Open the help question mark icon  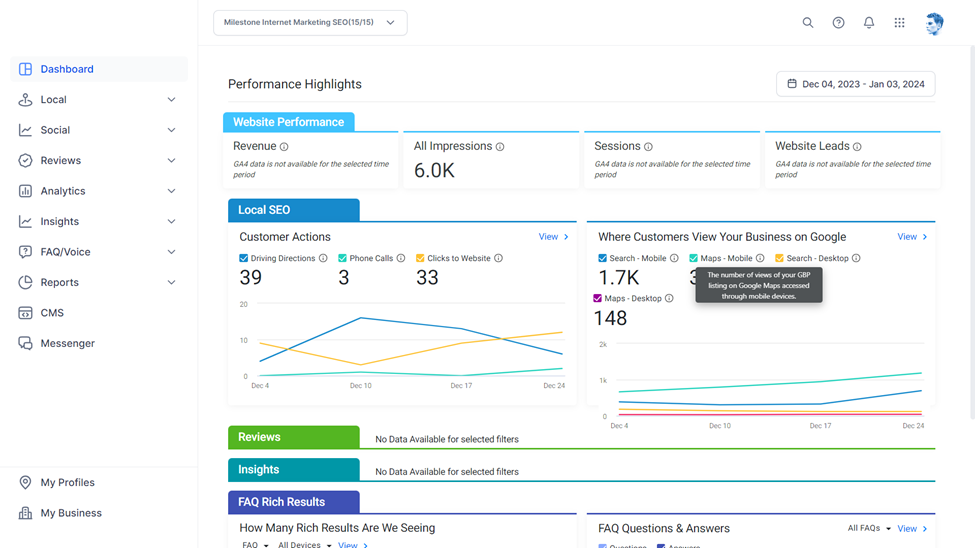point(838,22)
